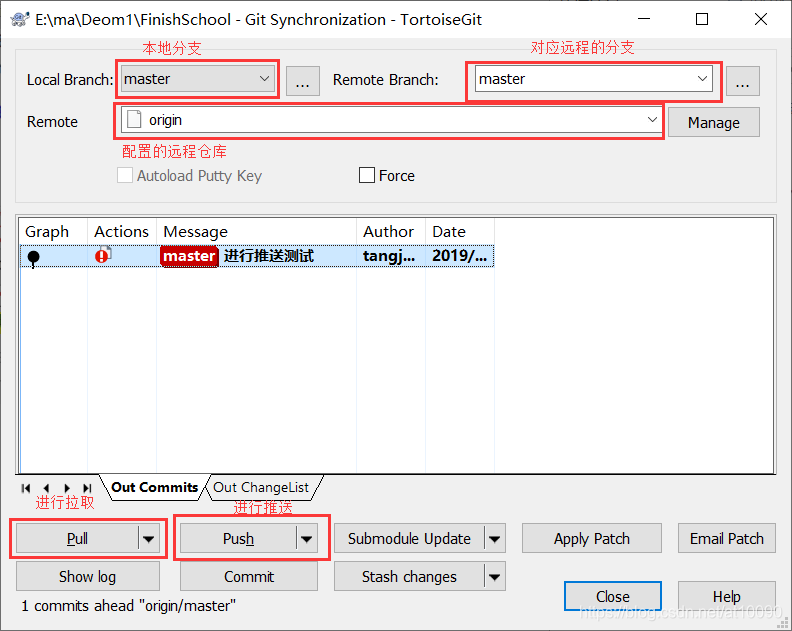The width and height of the screenshot is (792, 631).
Task: Click the Submodule Update button
Action: click(x=409, y=539)
